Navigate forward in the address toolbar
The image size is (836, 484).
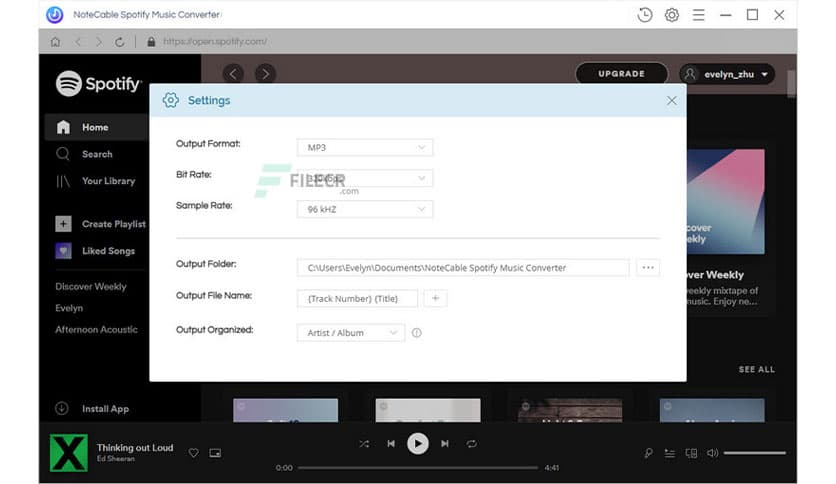coord(99,42)
